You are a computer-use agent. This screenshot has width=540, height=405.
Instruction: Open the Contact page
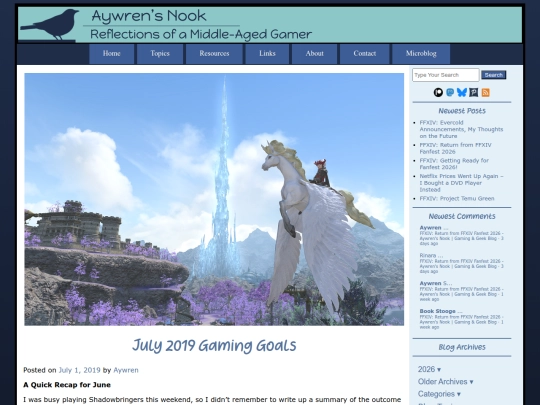coord(365,54)
